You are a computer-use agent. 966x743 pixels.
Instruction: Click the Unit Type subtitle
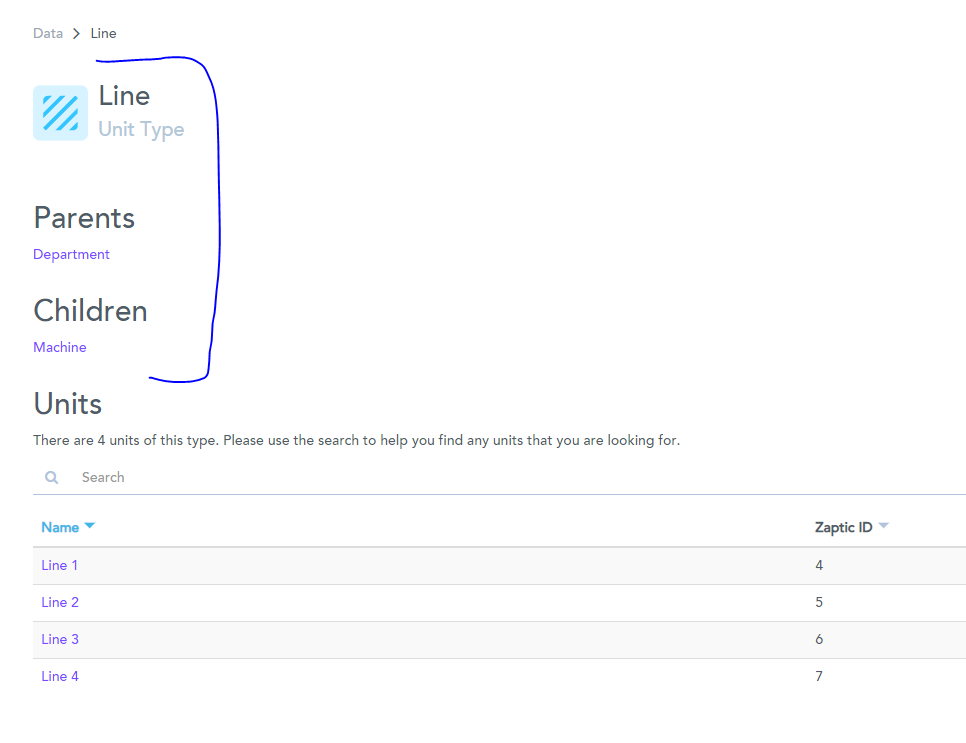tap(142, 129)
